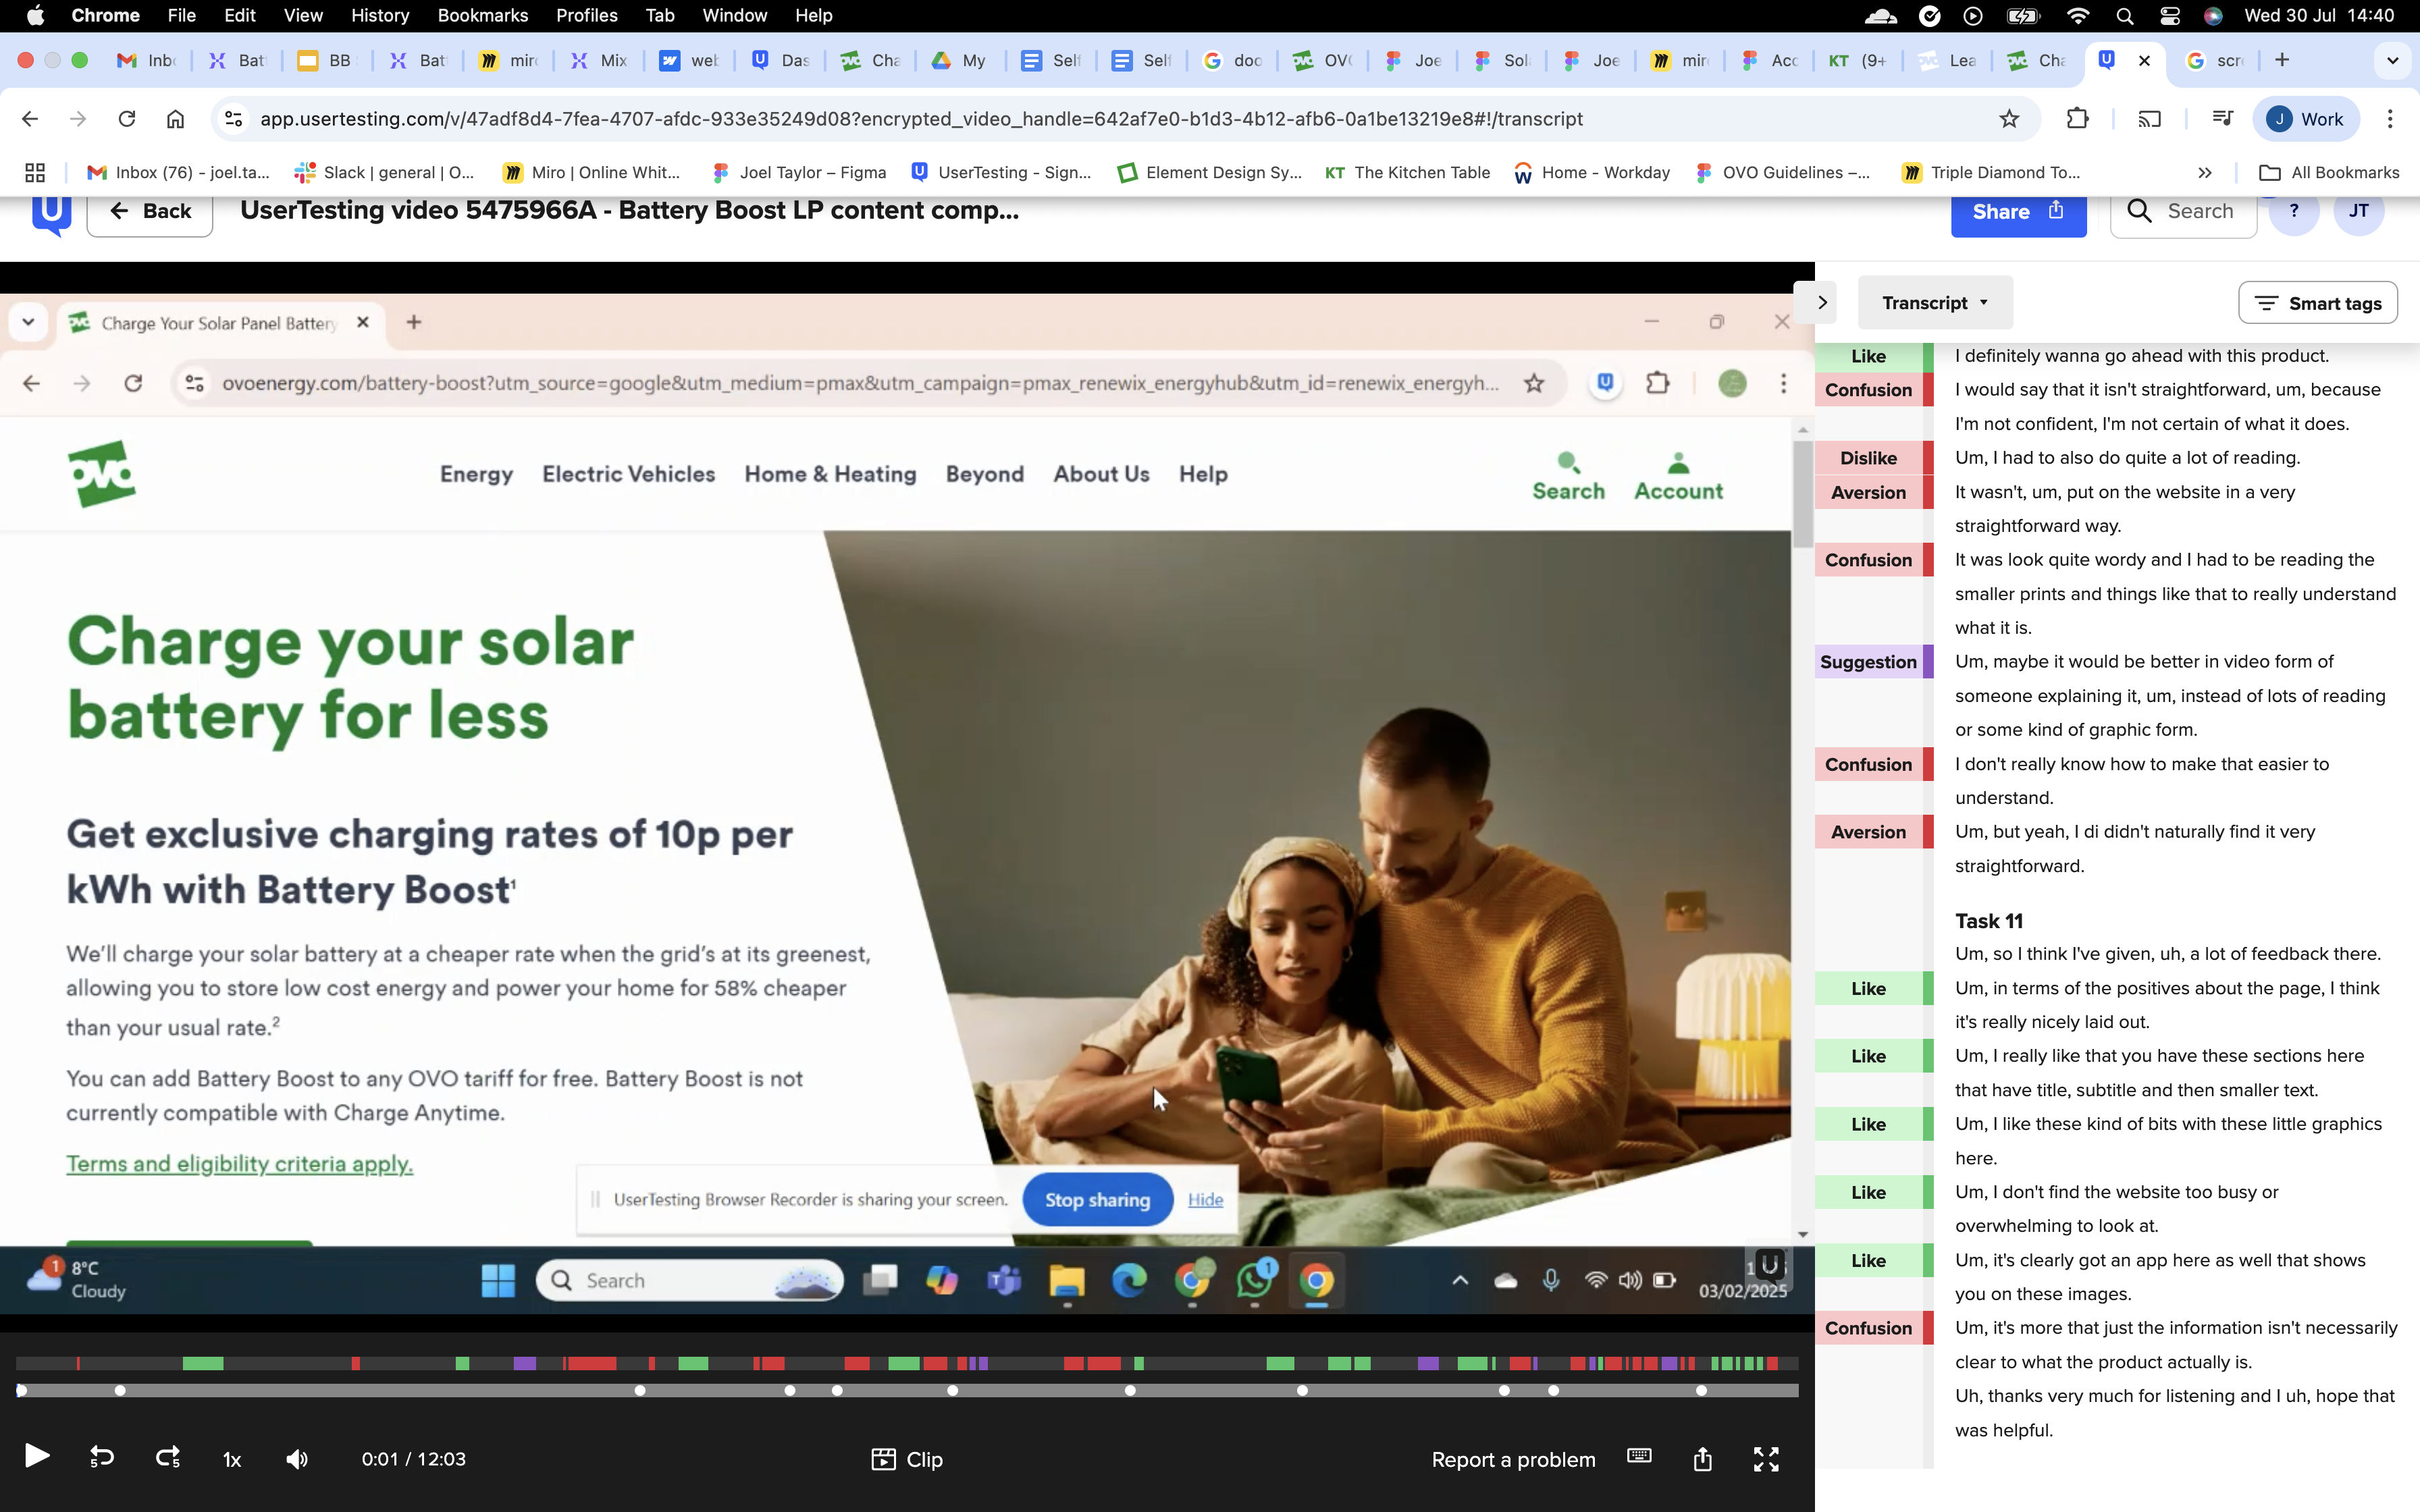Jump to Suggestion transcript line

coord(2144,662)
